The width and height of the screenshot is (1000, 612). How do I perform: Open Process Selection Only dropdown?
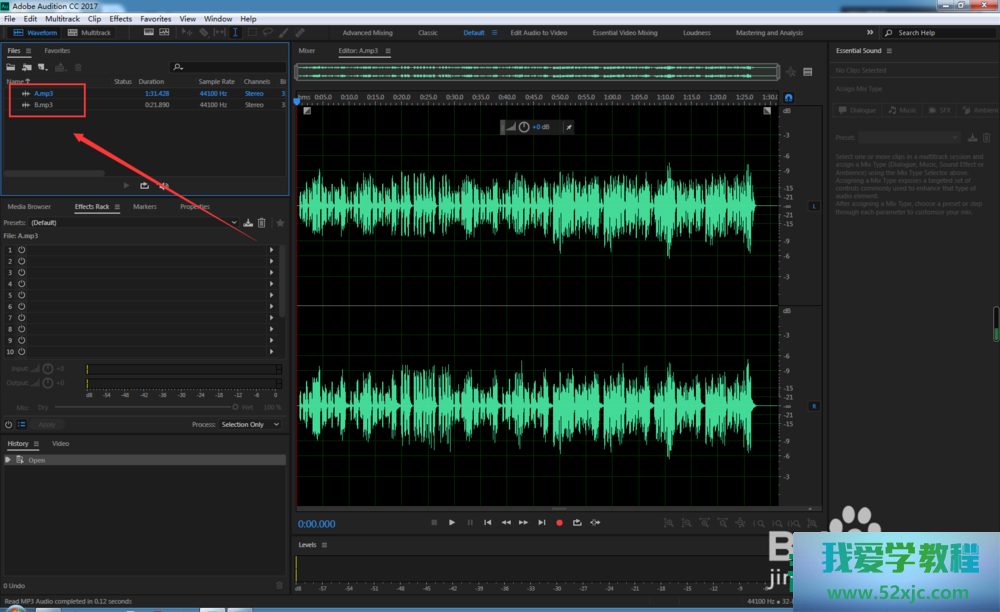248,424
